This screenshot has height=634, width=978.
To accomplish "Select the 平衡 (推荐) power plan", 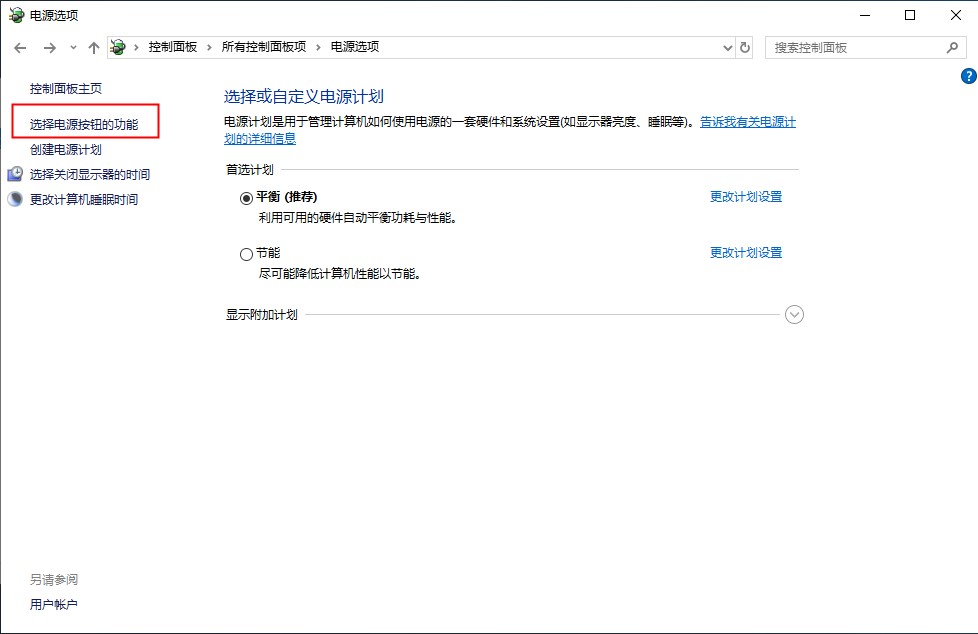I will 247,198.
